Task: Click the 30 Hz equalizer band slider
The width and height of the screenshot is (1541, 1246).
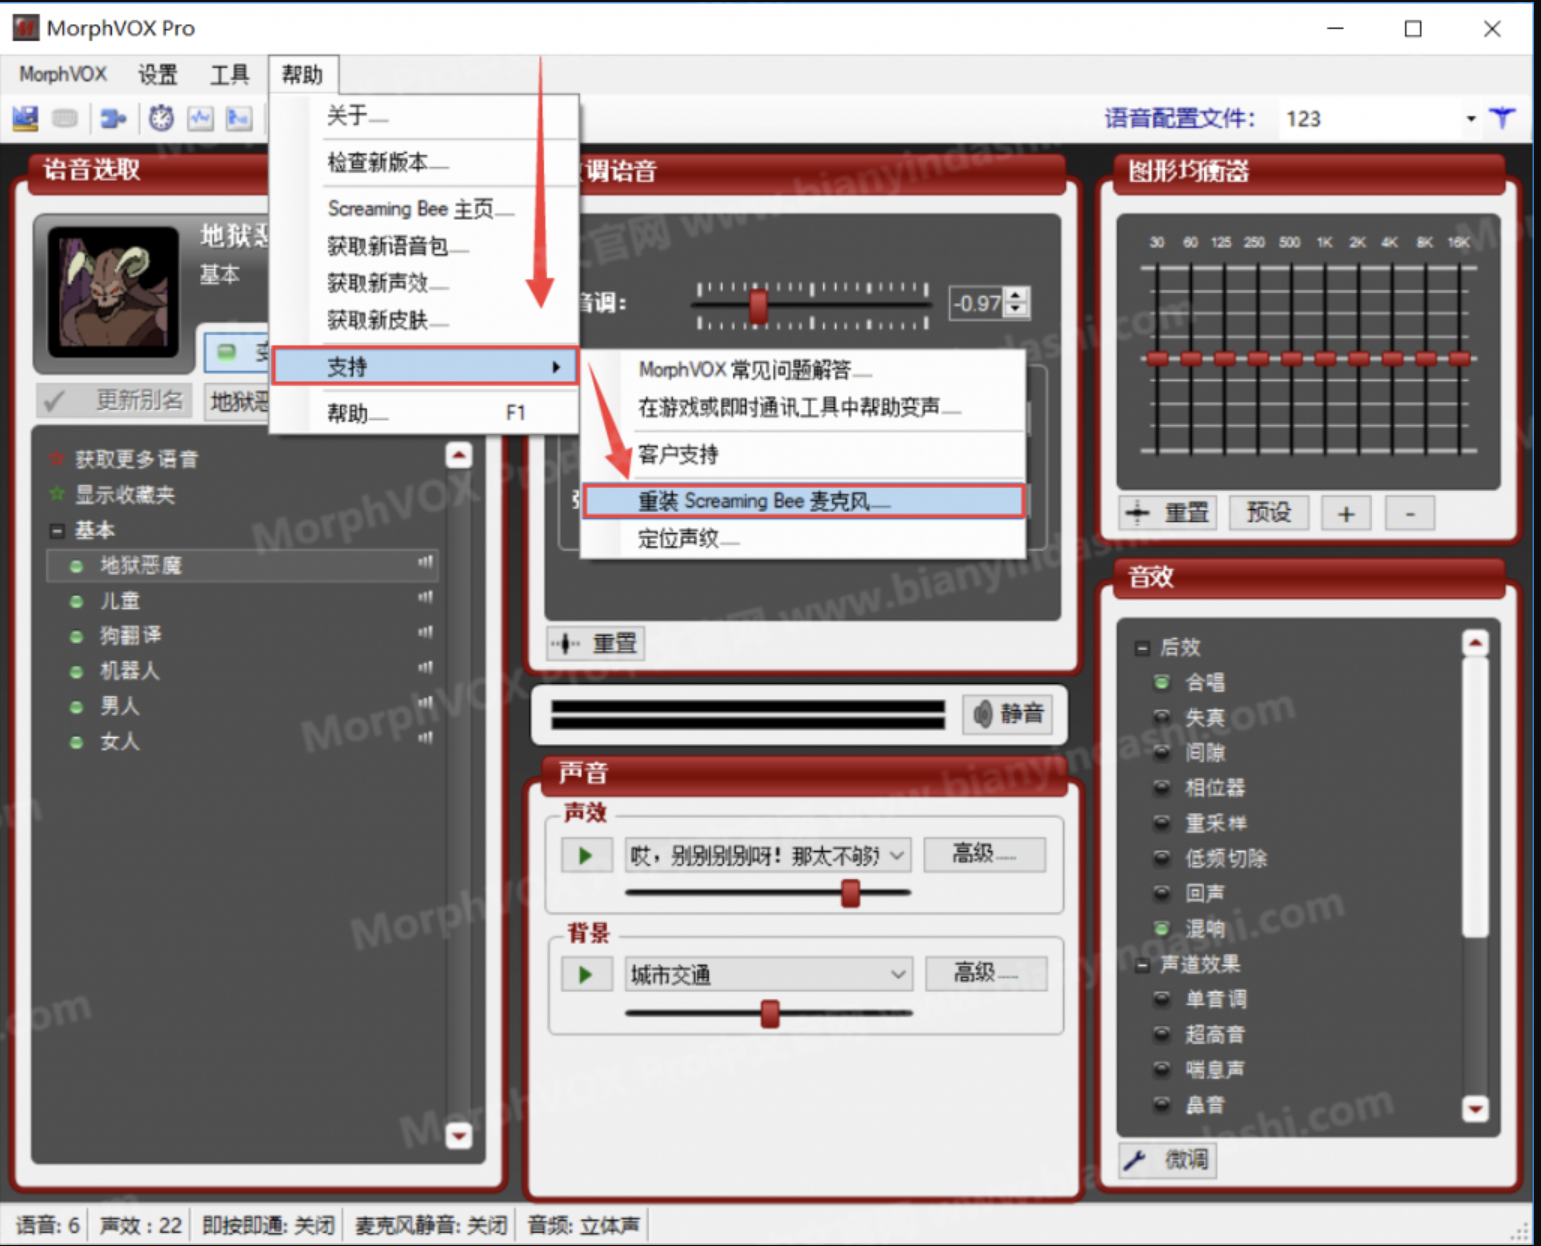Action: coord(1157,357)
